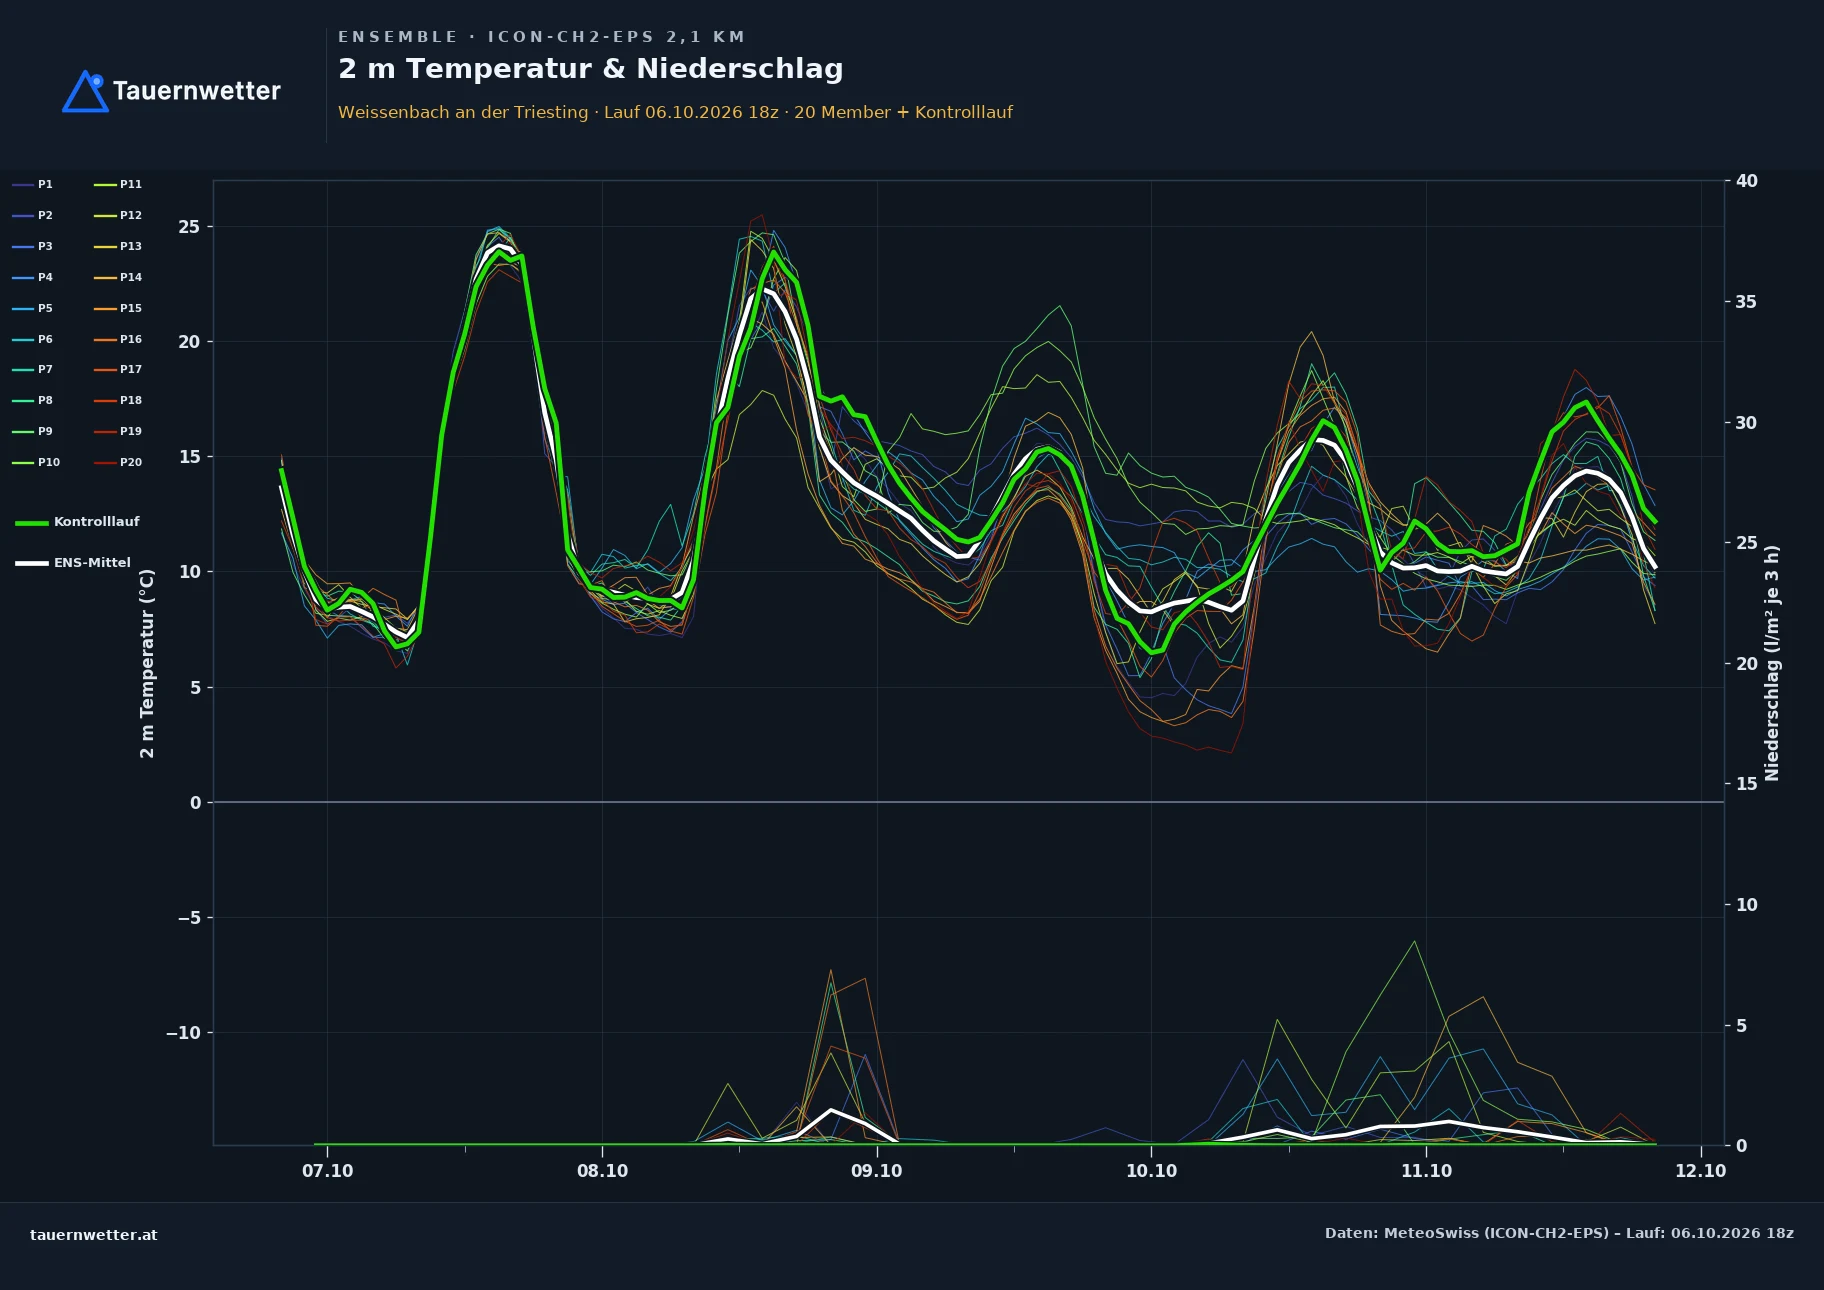Click the 08.10 date axis label

pos(602,1171)
